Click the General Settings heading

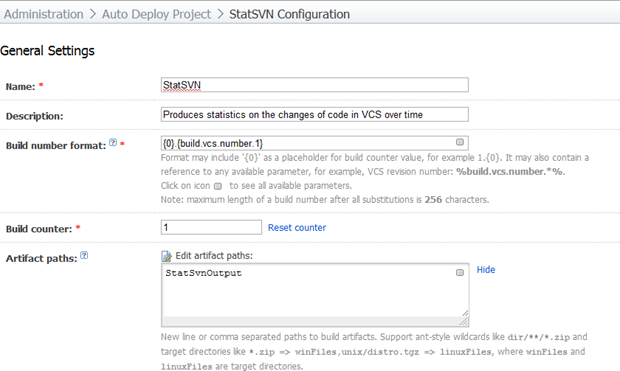47,51
